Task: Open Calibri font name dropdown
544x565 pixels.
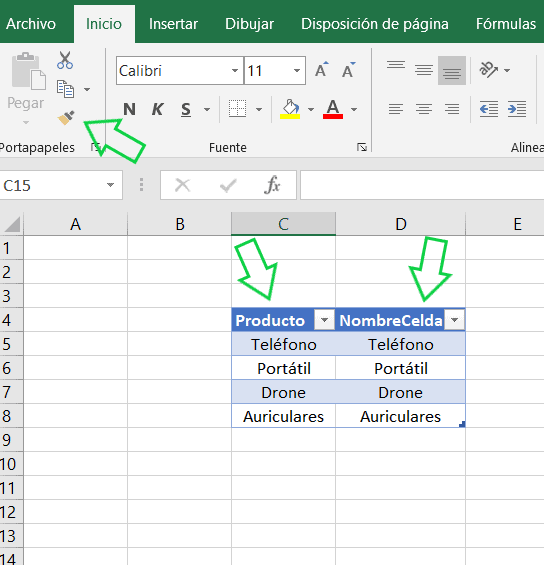Action: pos(235,70)
